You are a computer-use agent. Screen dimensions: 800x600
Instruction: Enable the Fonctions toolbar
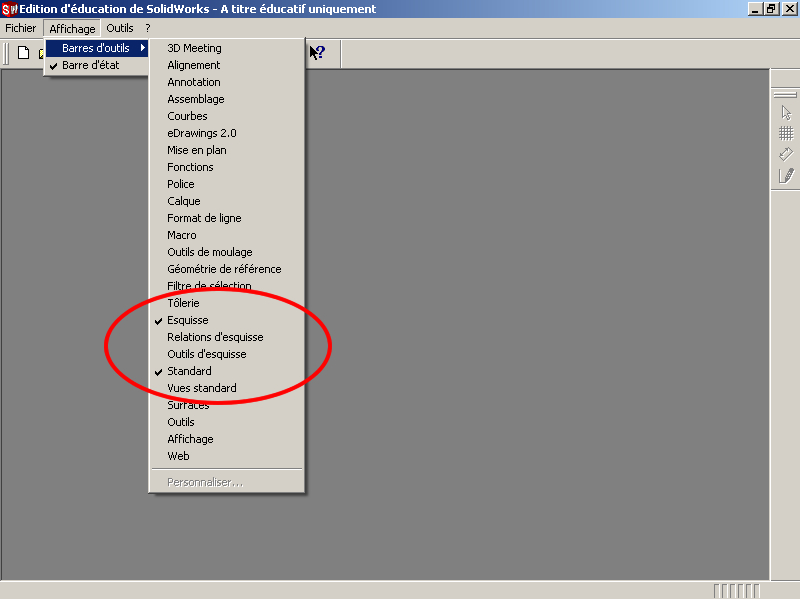pyautogui.click(x=227, y=167)
